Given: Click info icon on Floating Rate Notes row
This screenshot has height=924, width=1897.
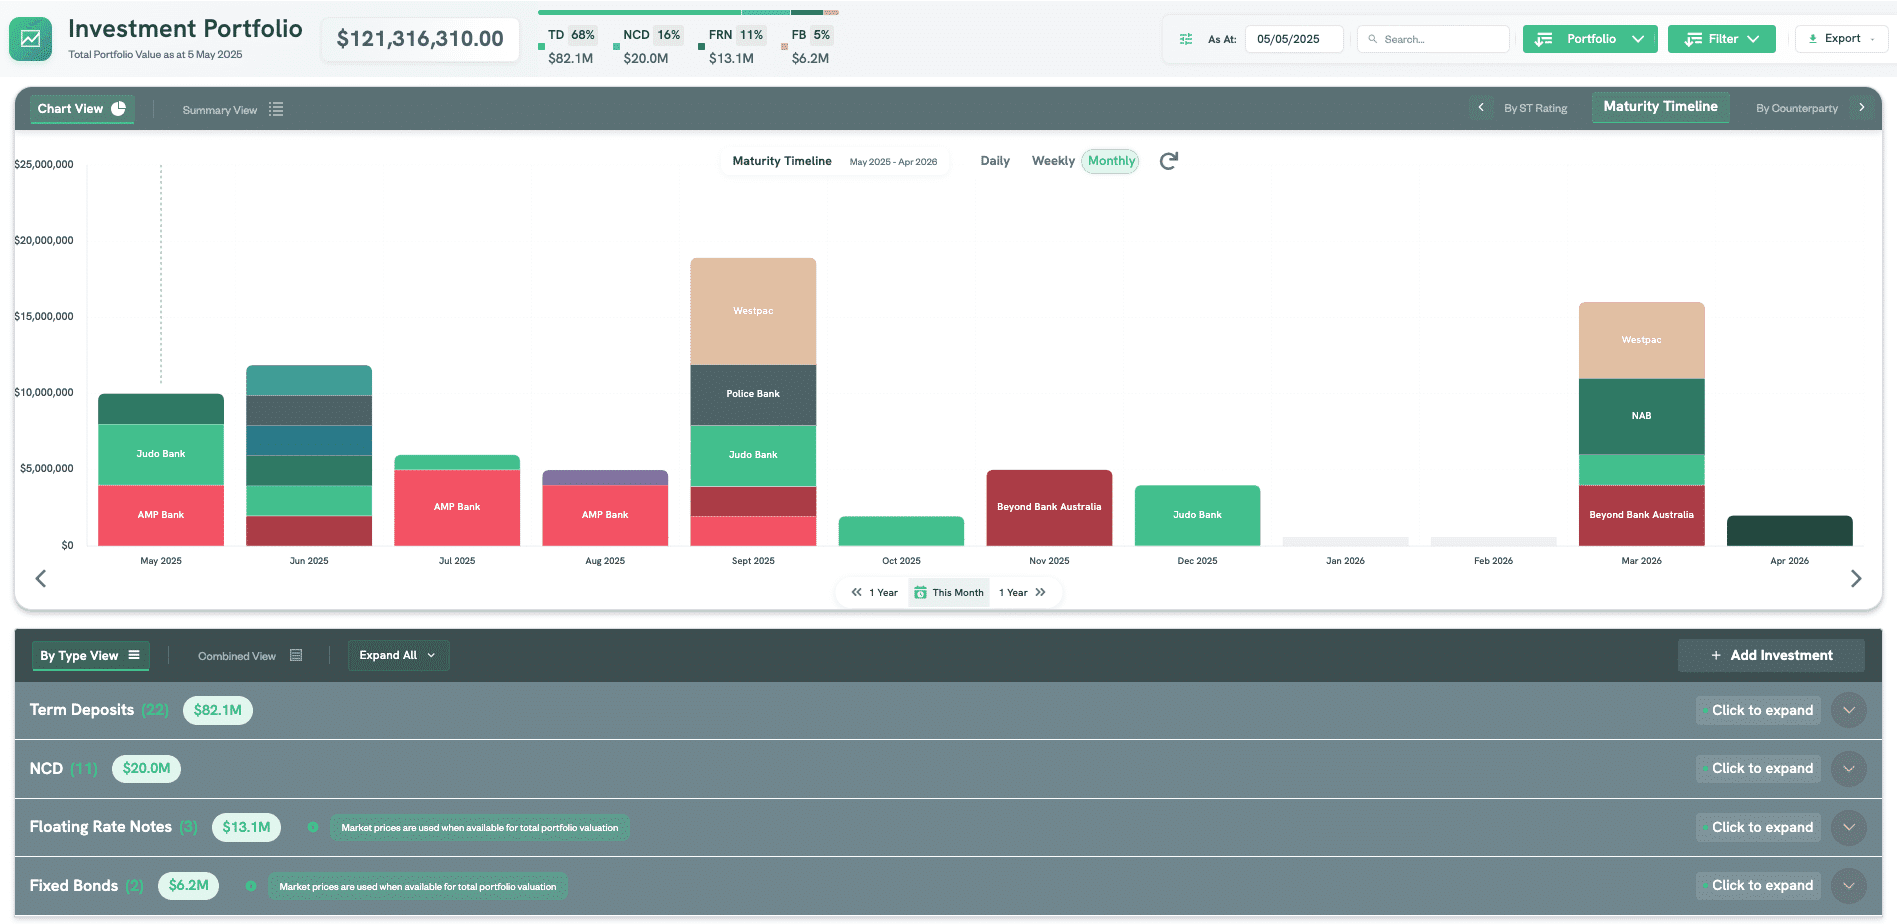Looking at the screenshot, I should [x=313, y=827].
